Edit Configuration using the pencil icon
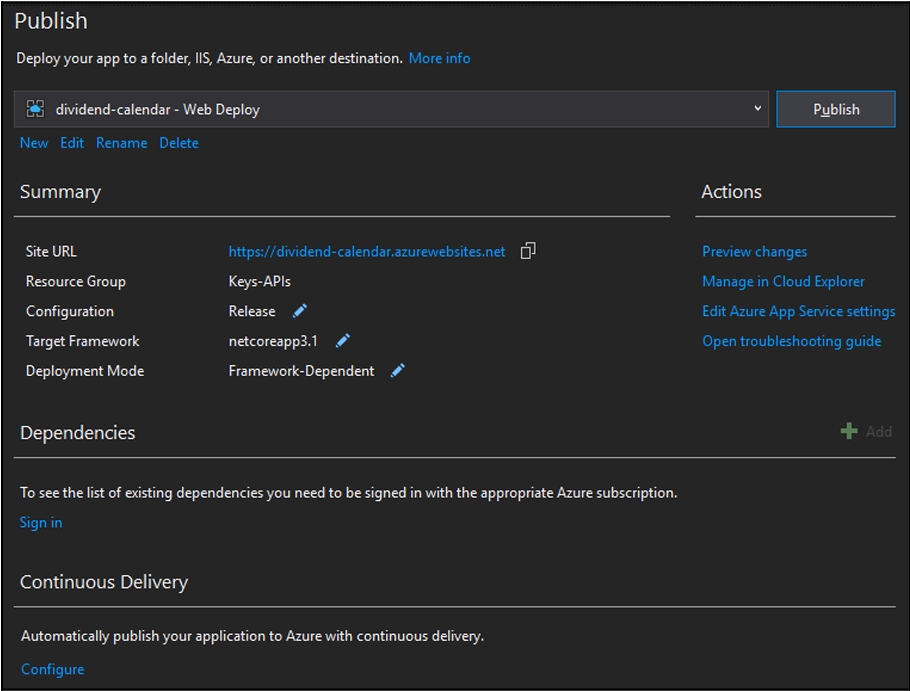 coord(300,311)
